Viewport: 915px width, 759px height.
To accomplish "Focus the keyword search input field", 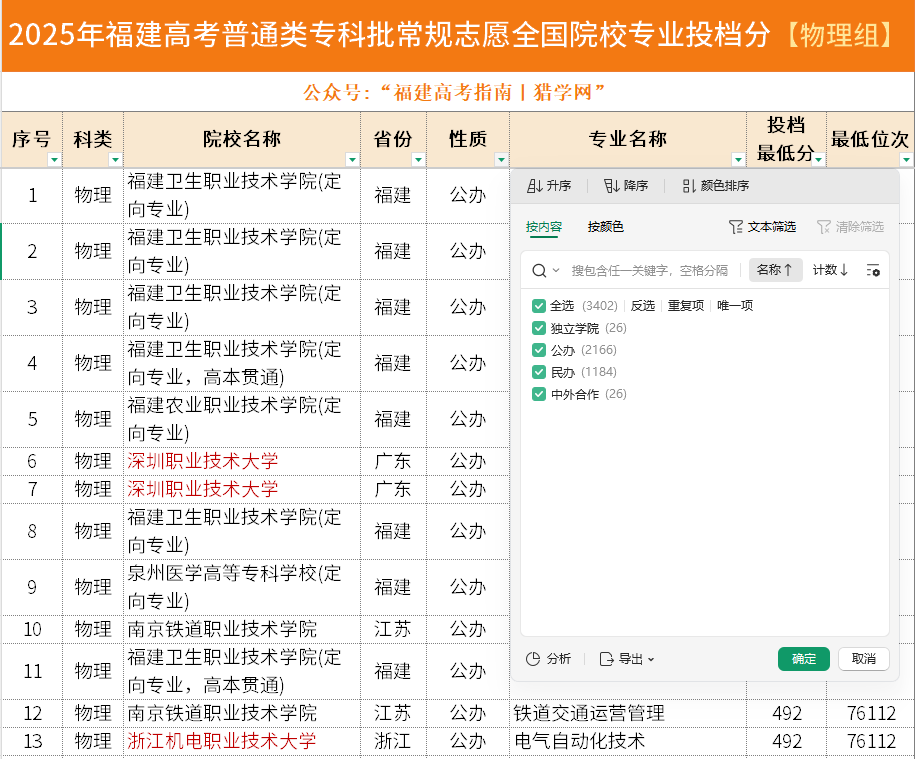I will pos(649,271).
